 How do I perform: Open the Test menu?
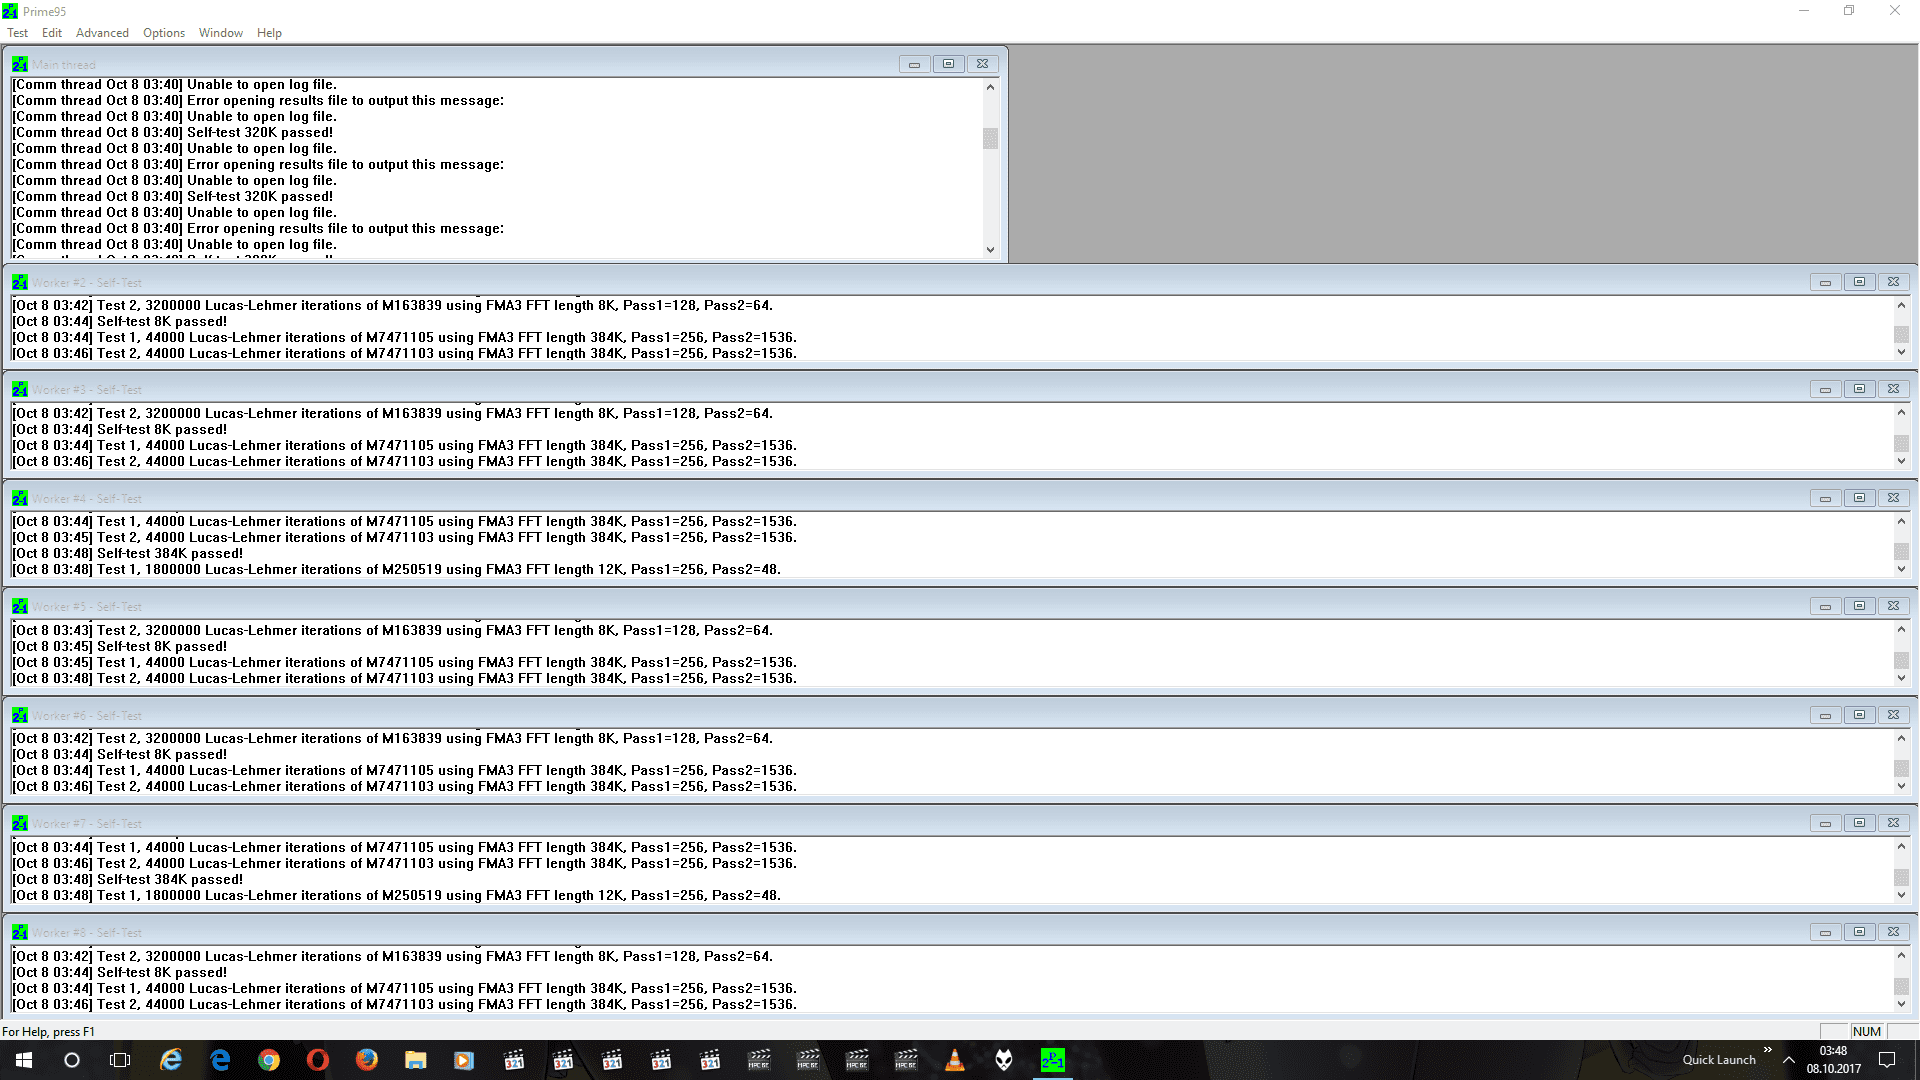point(17,33)
